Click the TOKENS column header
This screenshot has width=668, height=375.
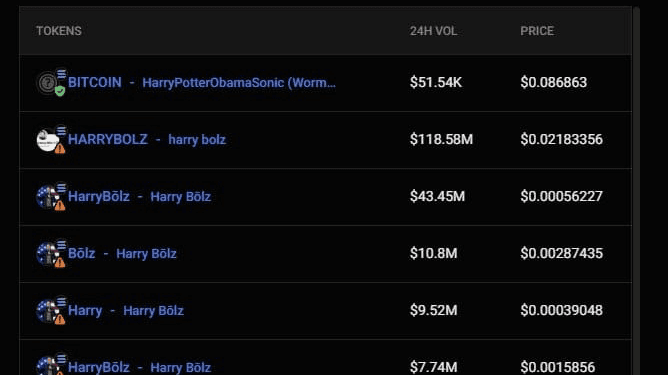pos(59,31)
